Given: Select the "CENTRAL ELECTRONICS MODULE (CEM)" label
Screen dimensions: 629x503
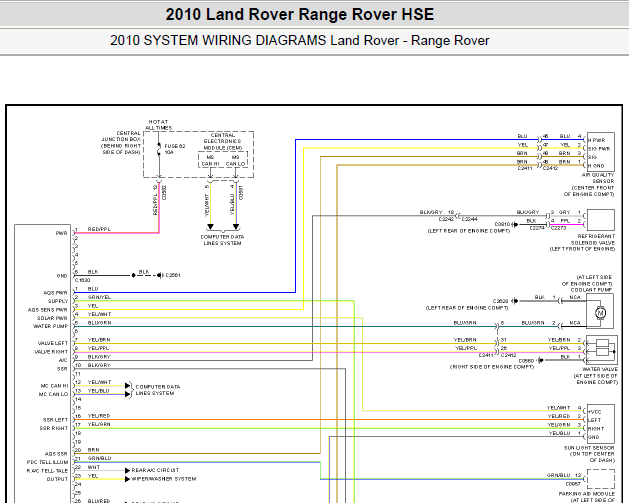Looking at the screenshot, I should (222, 142).
